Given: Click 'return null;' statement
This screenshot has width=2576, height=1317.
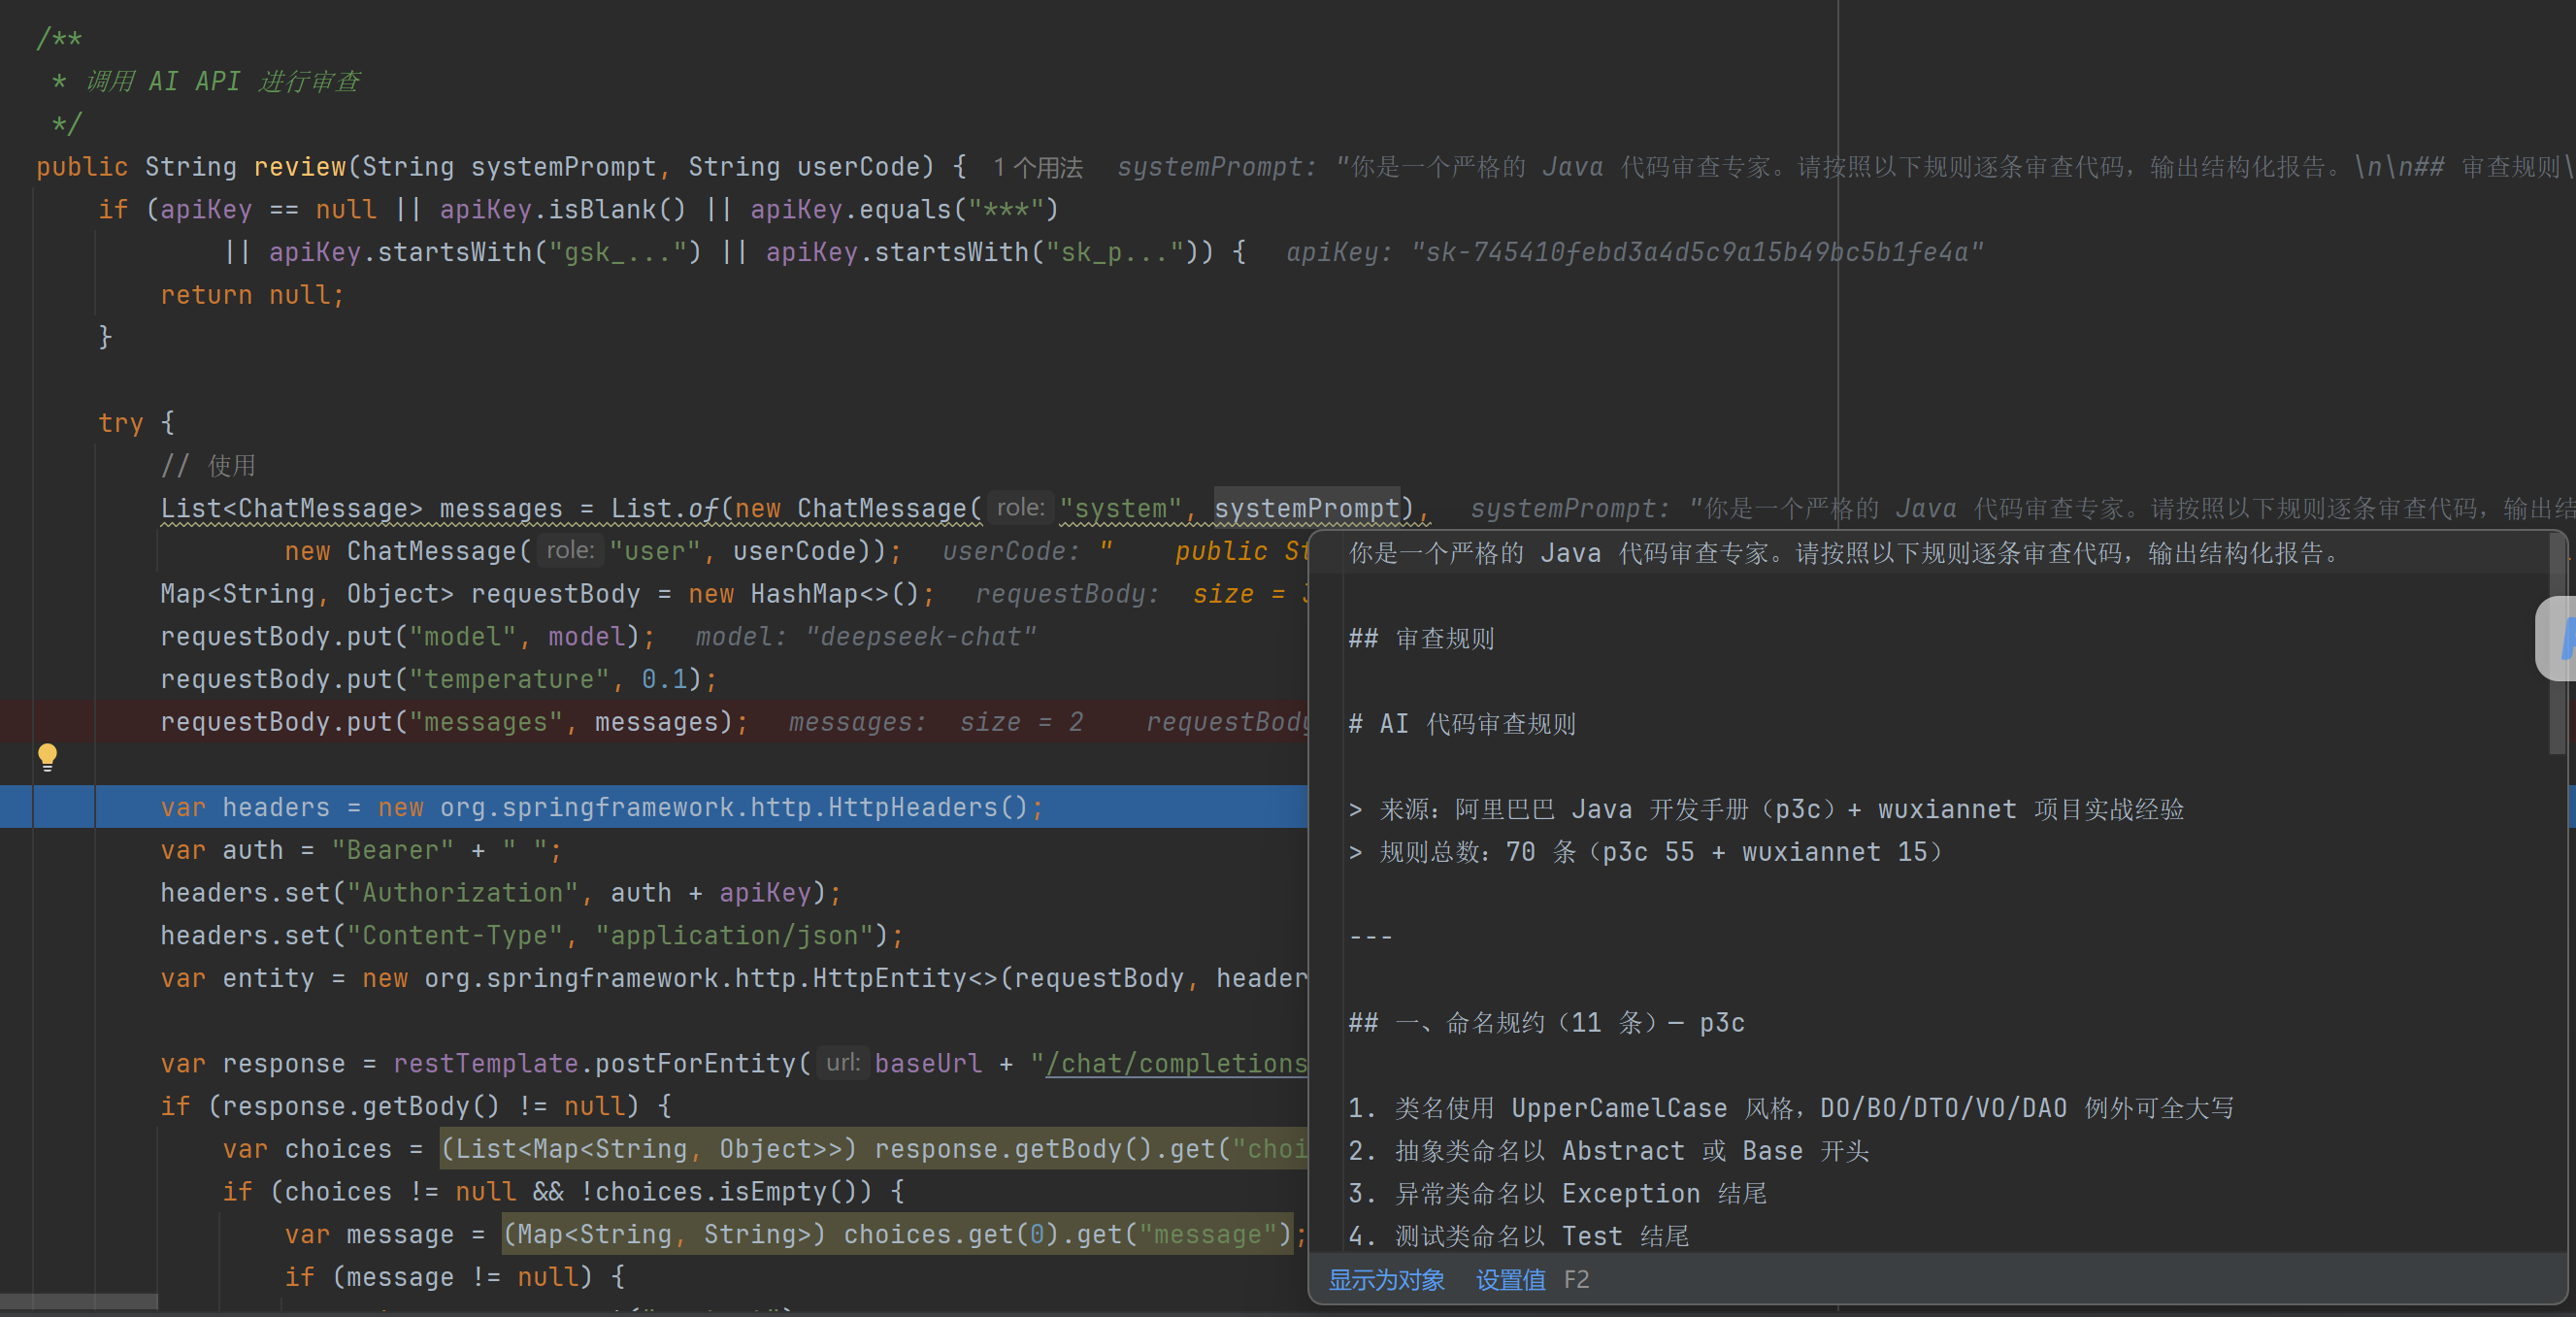Looking at the screenshot, I should pos(253,295).
